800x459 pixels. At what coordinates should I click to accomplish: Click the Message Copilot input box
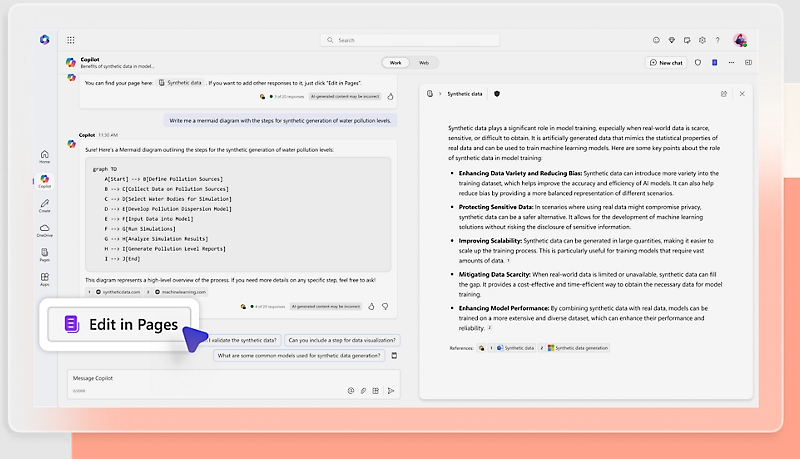(x=234, y=384)
